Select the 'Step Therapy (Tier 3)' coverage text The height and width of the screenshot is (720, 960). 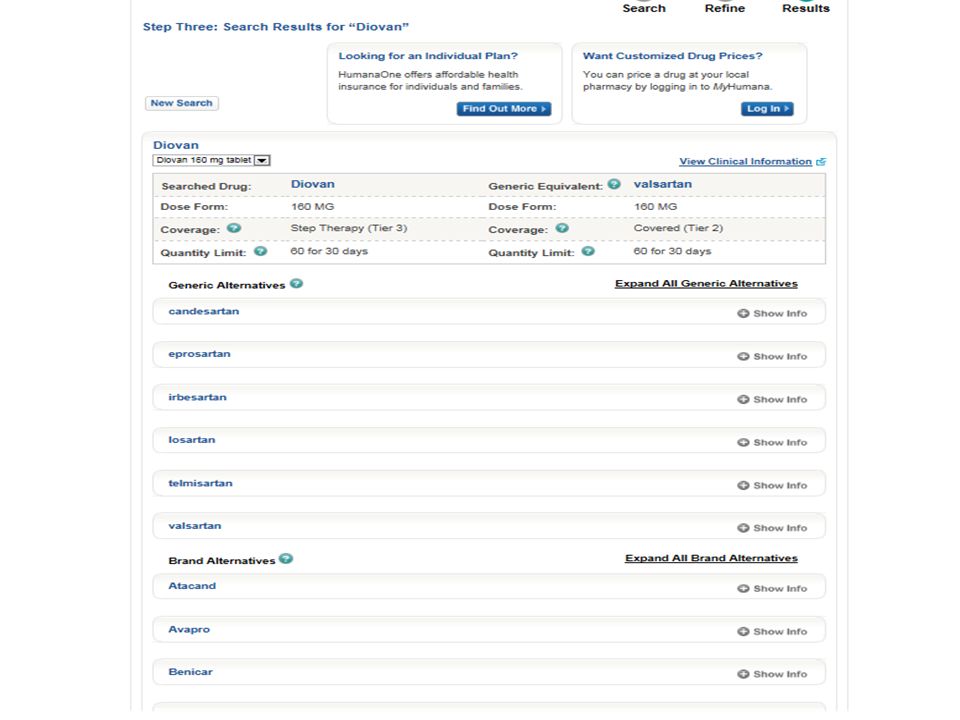point(349,228)
